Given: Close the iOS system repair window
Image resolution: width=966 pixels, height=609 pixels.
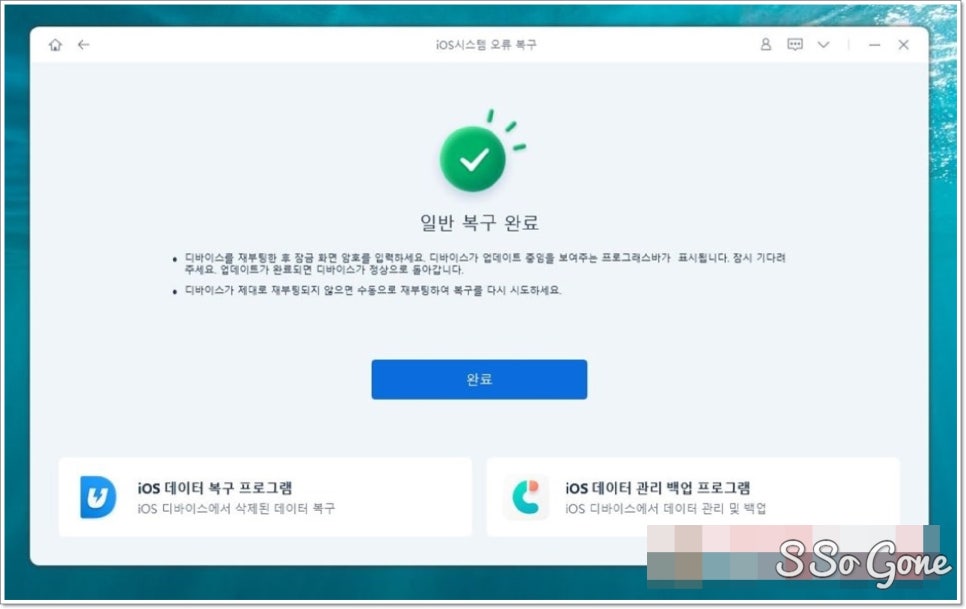Looking at the screenshot, I should pos(903,44).
